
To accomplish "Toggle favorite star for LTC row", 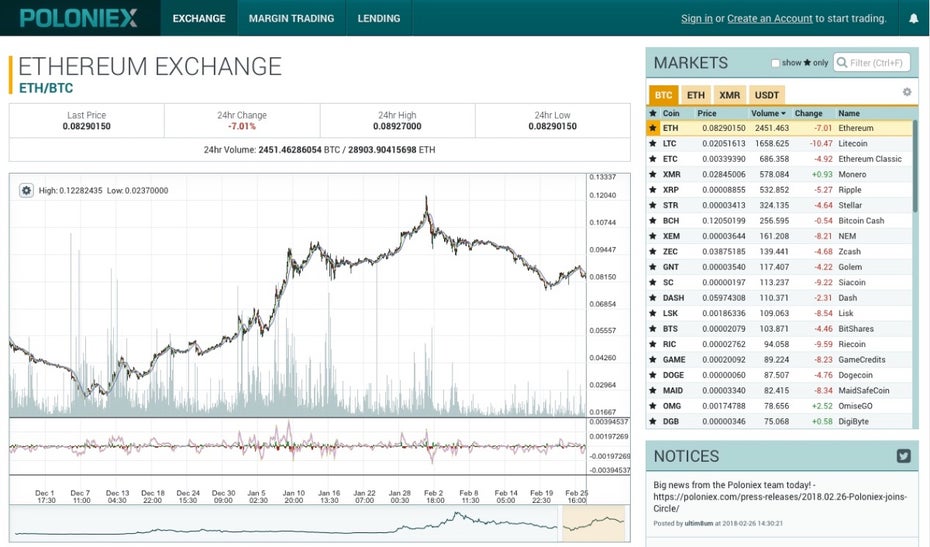I will [653, 144].
